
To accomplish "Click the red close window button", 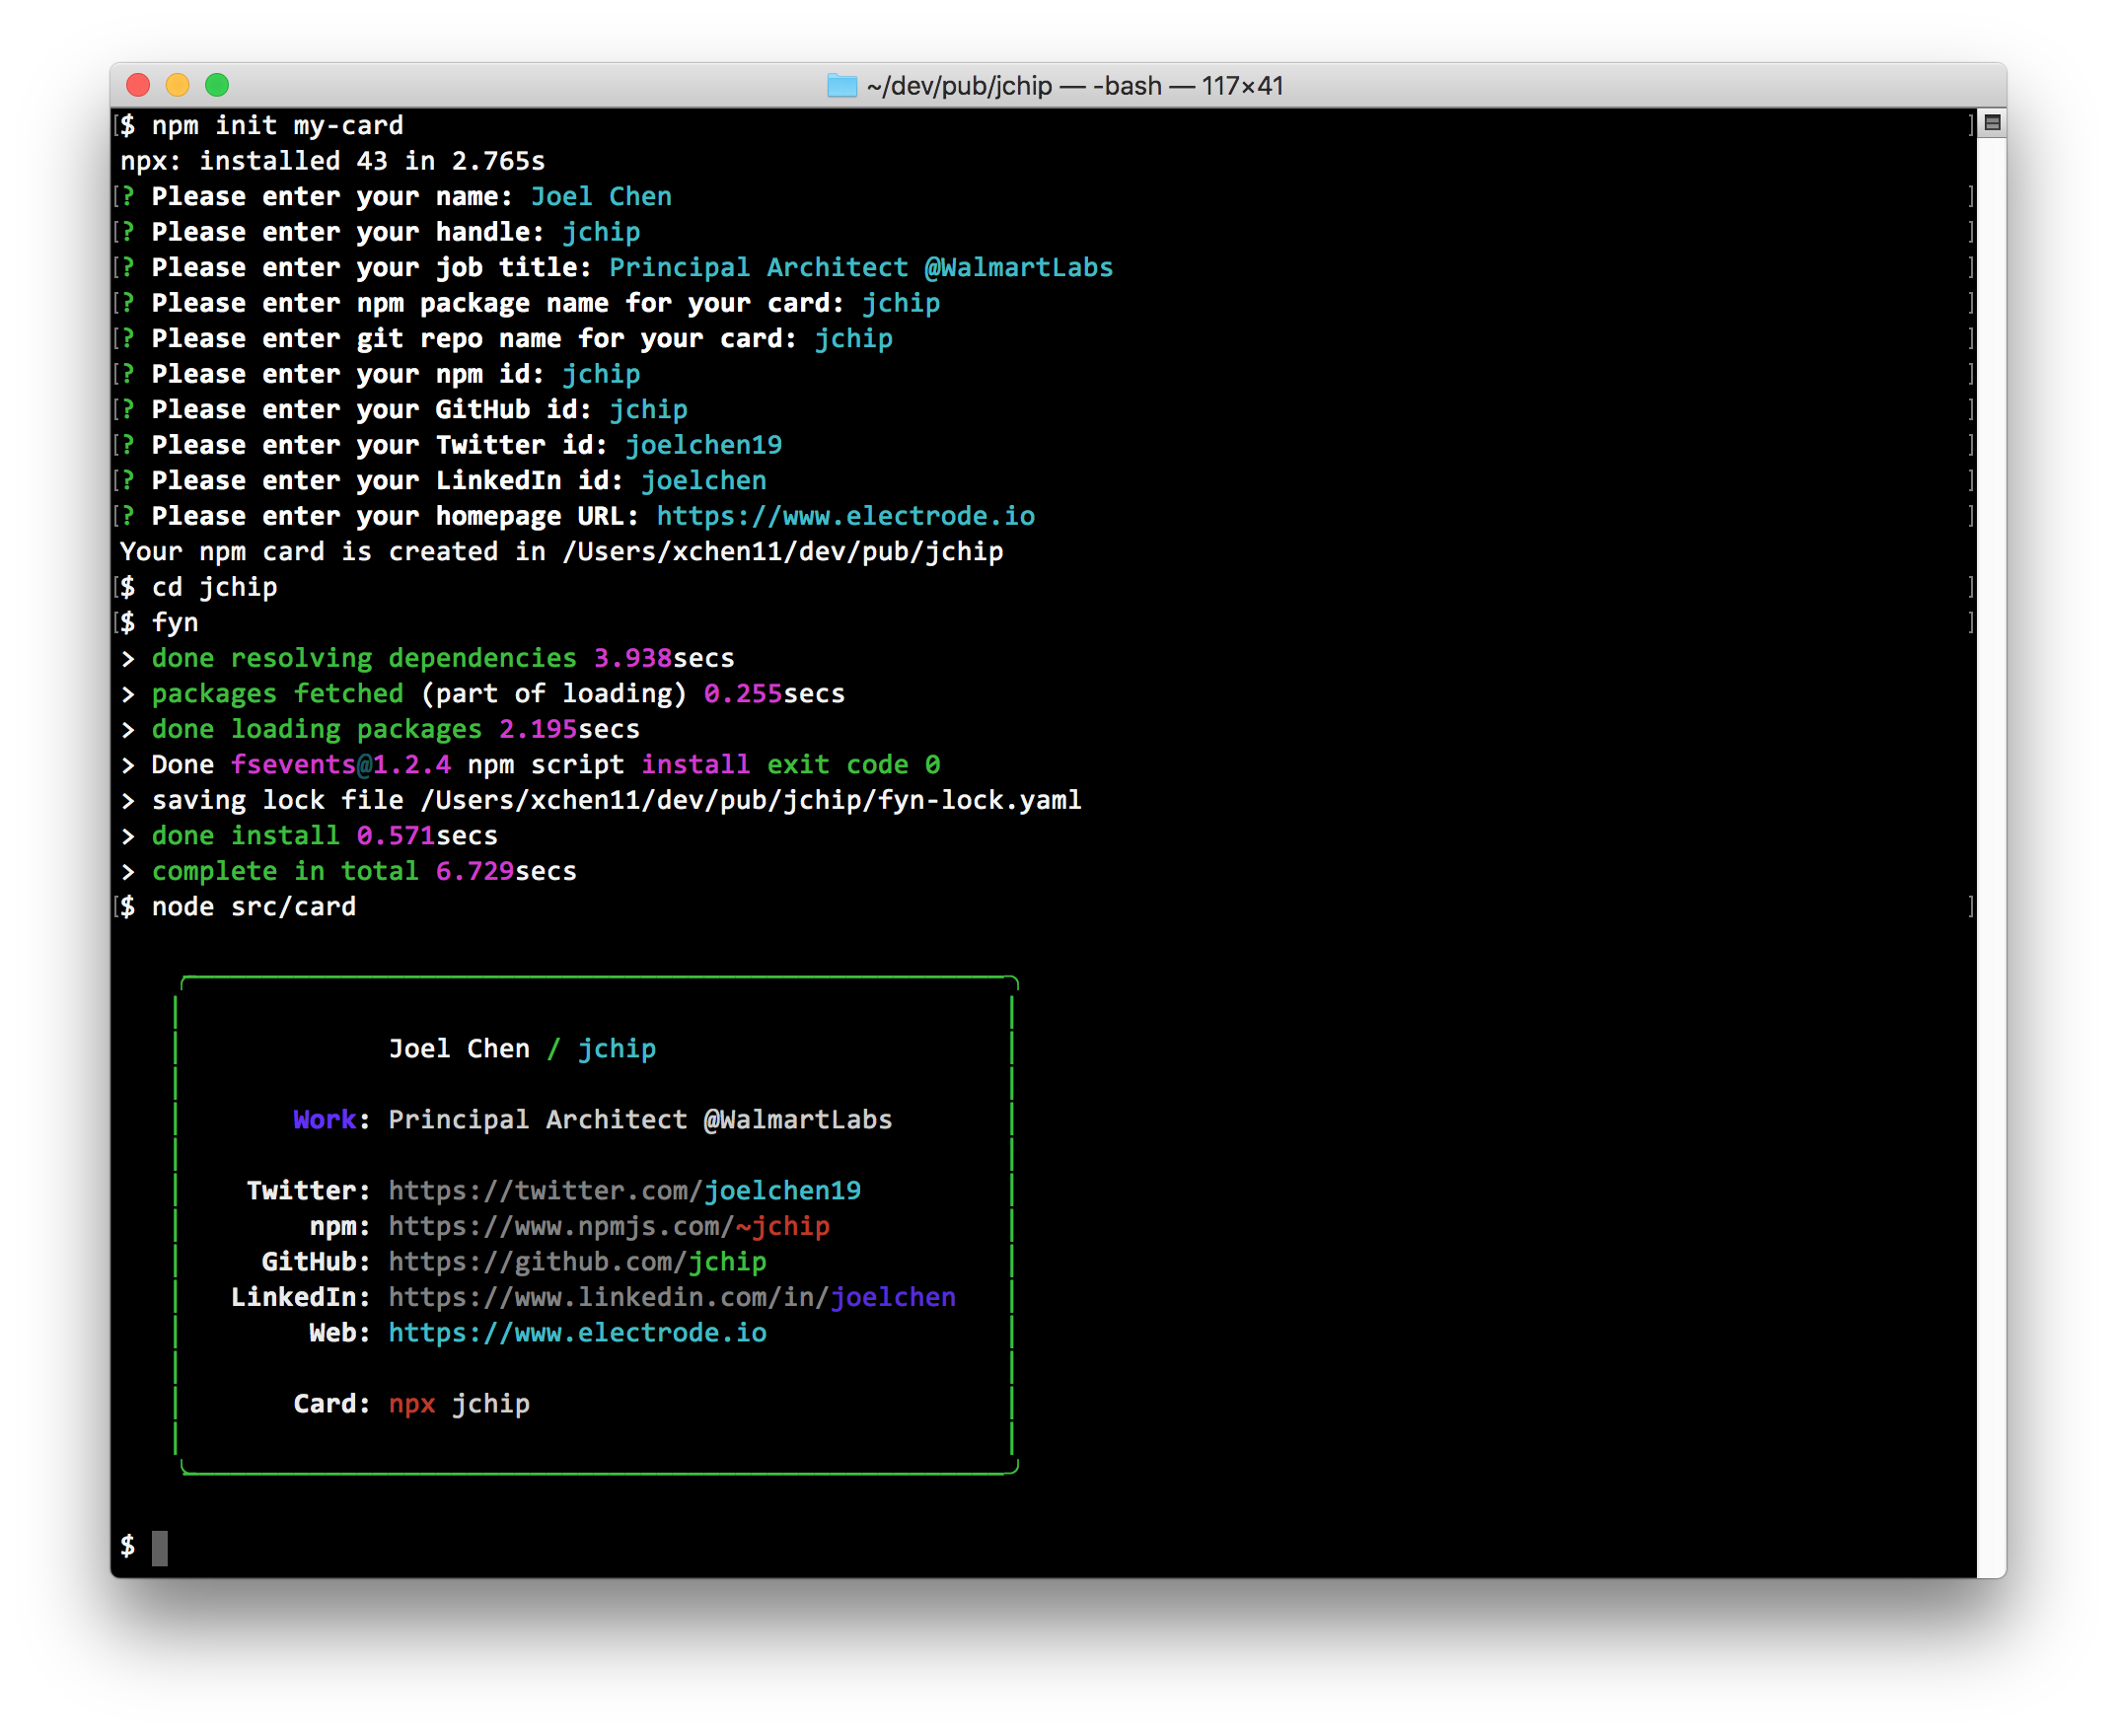I will pos(138,86).
